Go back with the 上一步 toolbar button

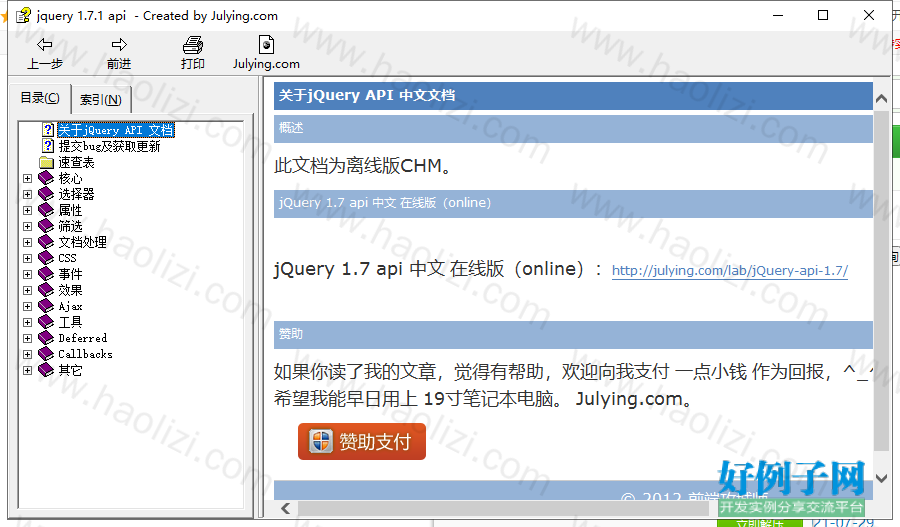(45, 53)
